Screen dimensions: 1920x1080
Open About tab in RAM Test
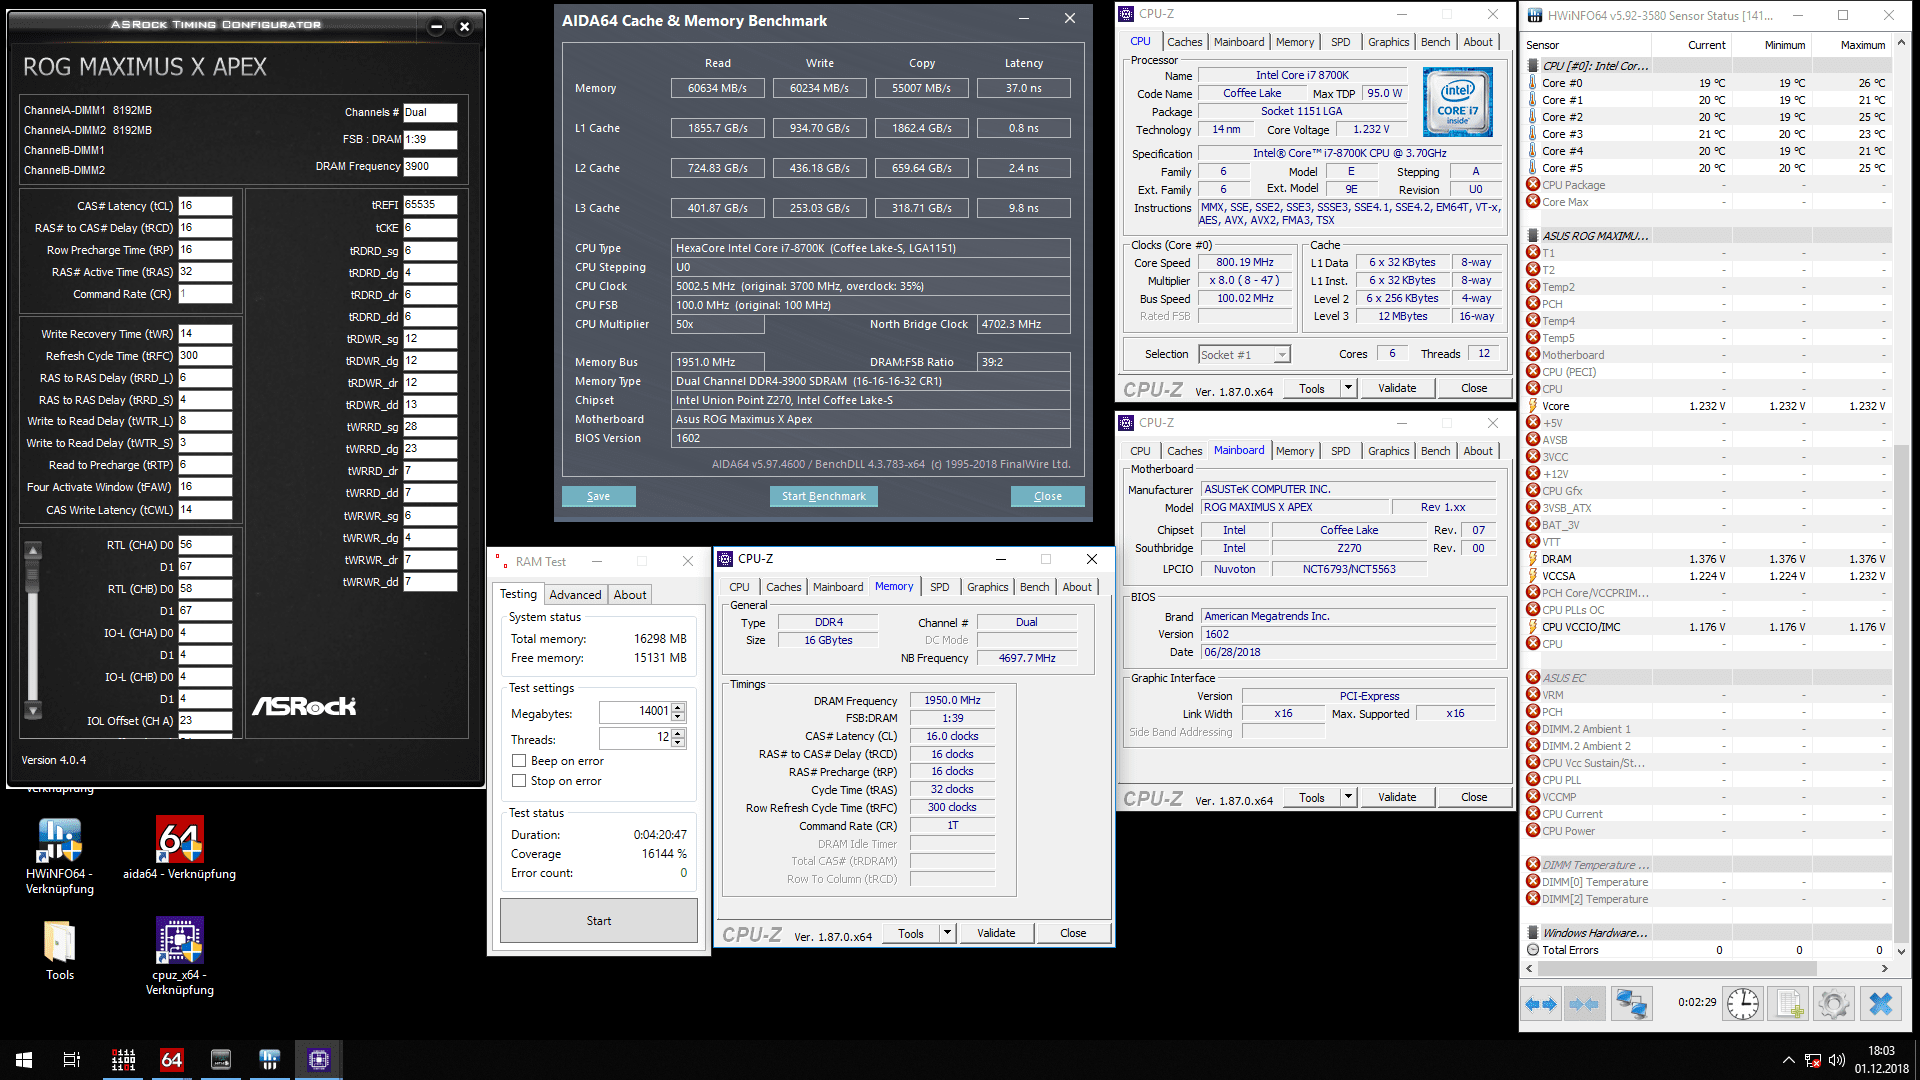point(630,594)
